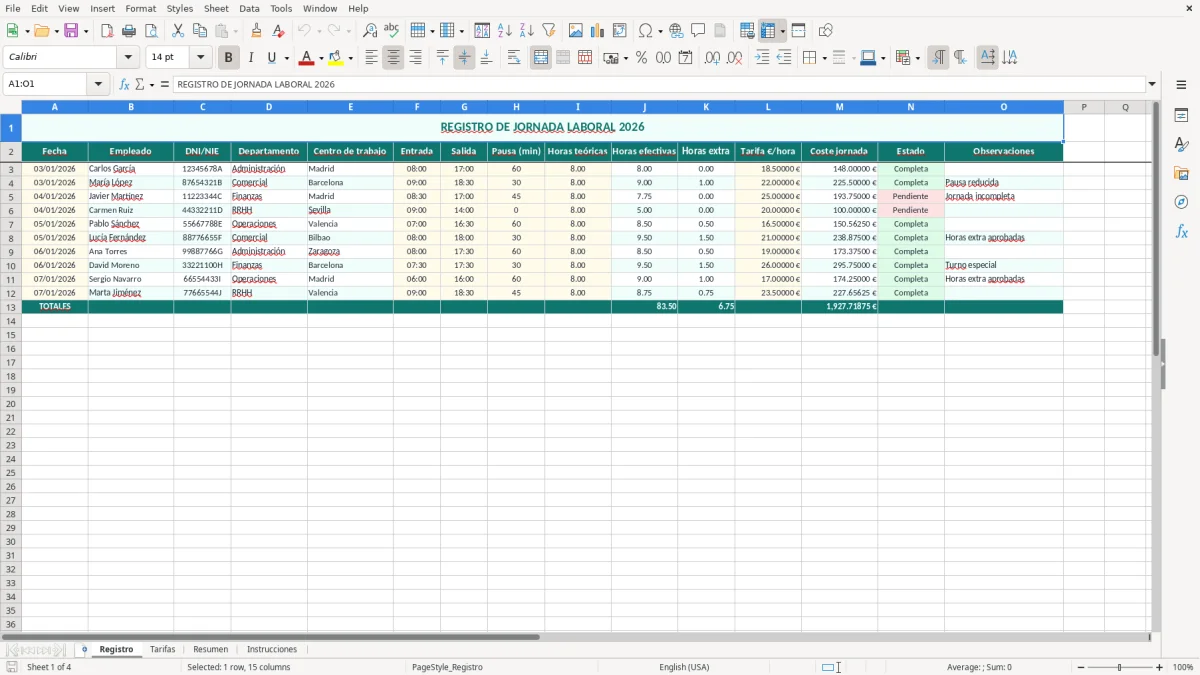This screenshot has width=1200, height=675.
Task: Adjust the zoom slider handle
Action: coord(1120,667)
